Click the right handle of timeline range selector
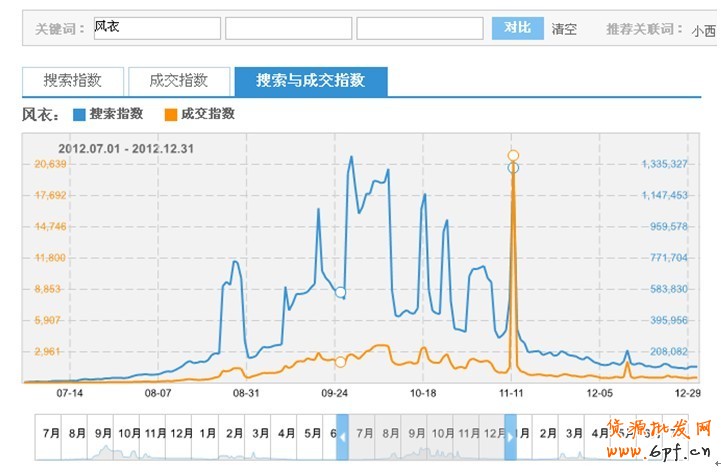The width and height of the screenshot is (721, 473). tap(510, 437)
